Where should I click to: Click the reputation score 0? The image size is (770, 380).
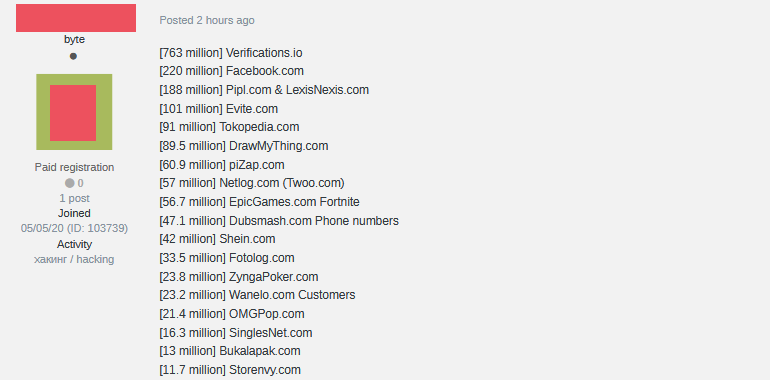(81, 184)
